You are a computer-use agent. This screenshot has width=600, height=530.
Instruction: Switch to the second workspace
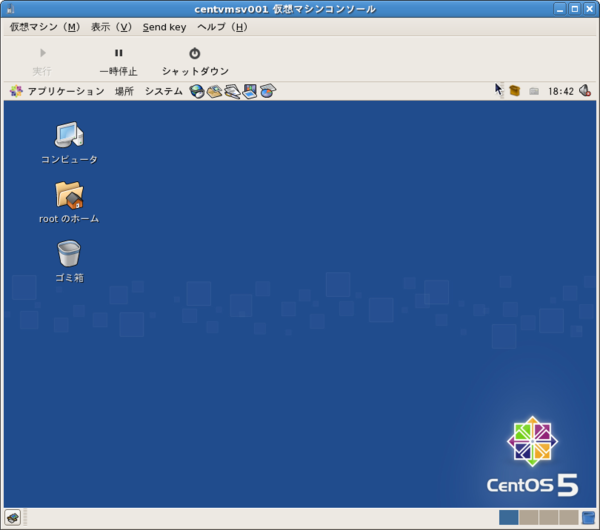pos(529,518)
